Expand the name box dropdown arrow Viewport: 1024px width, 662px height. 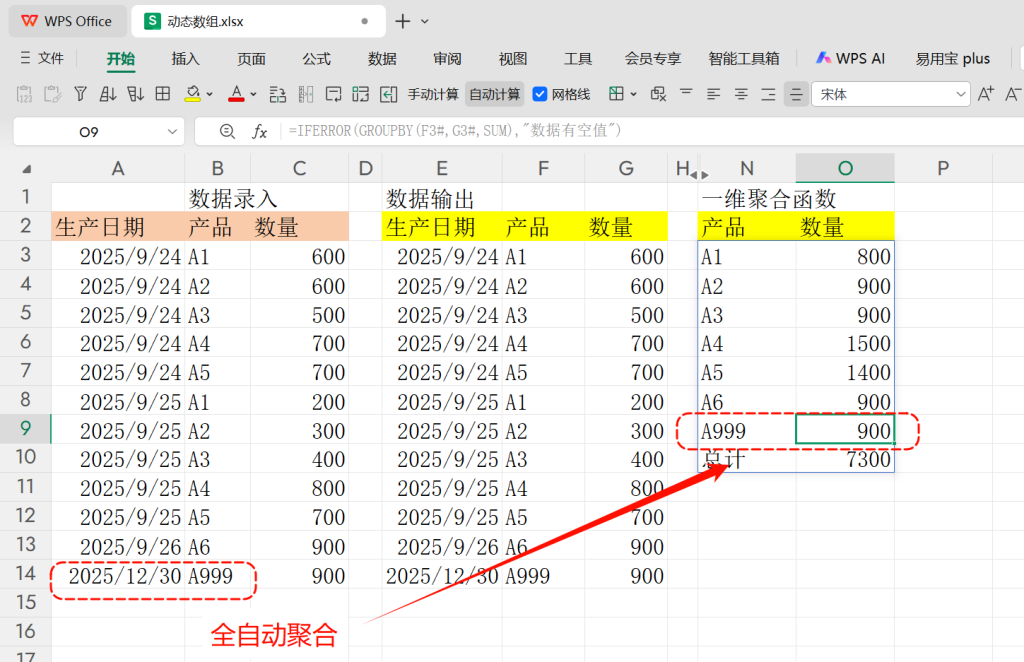point(172,132)
